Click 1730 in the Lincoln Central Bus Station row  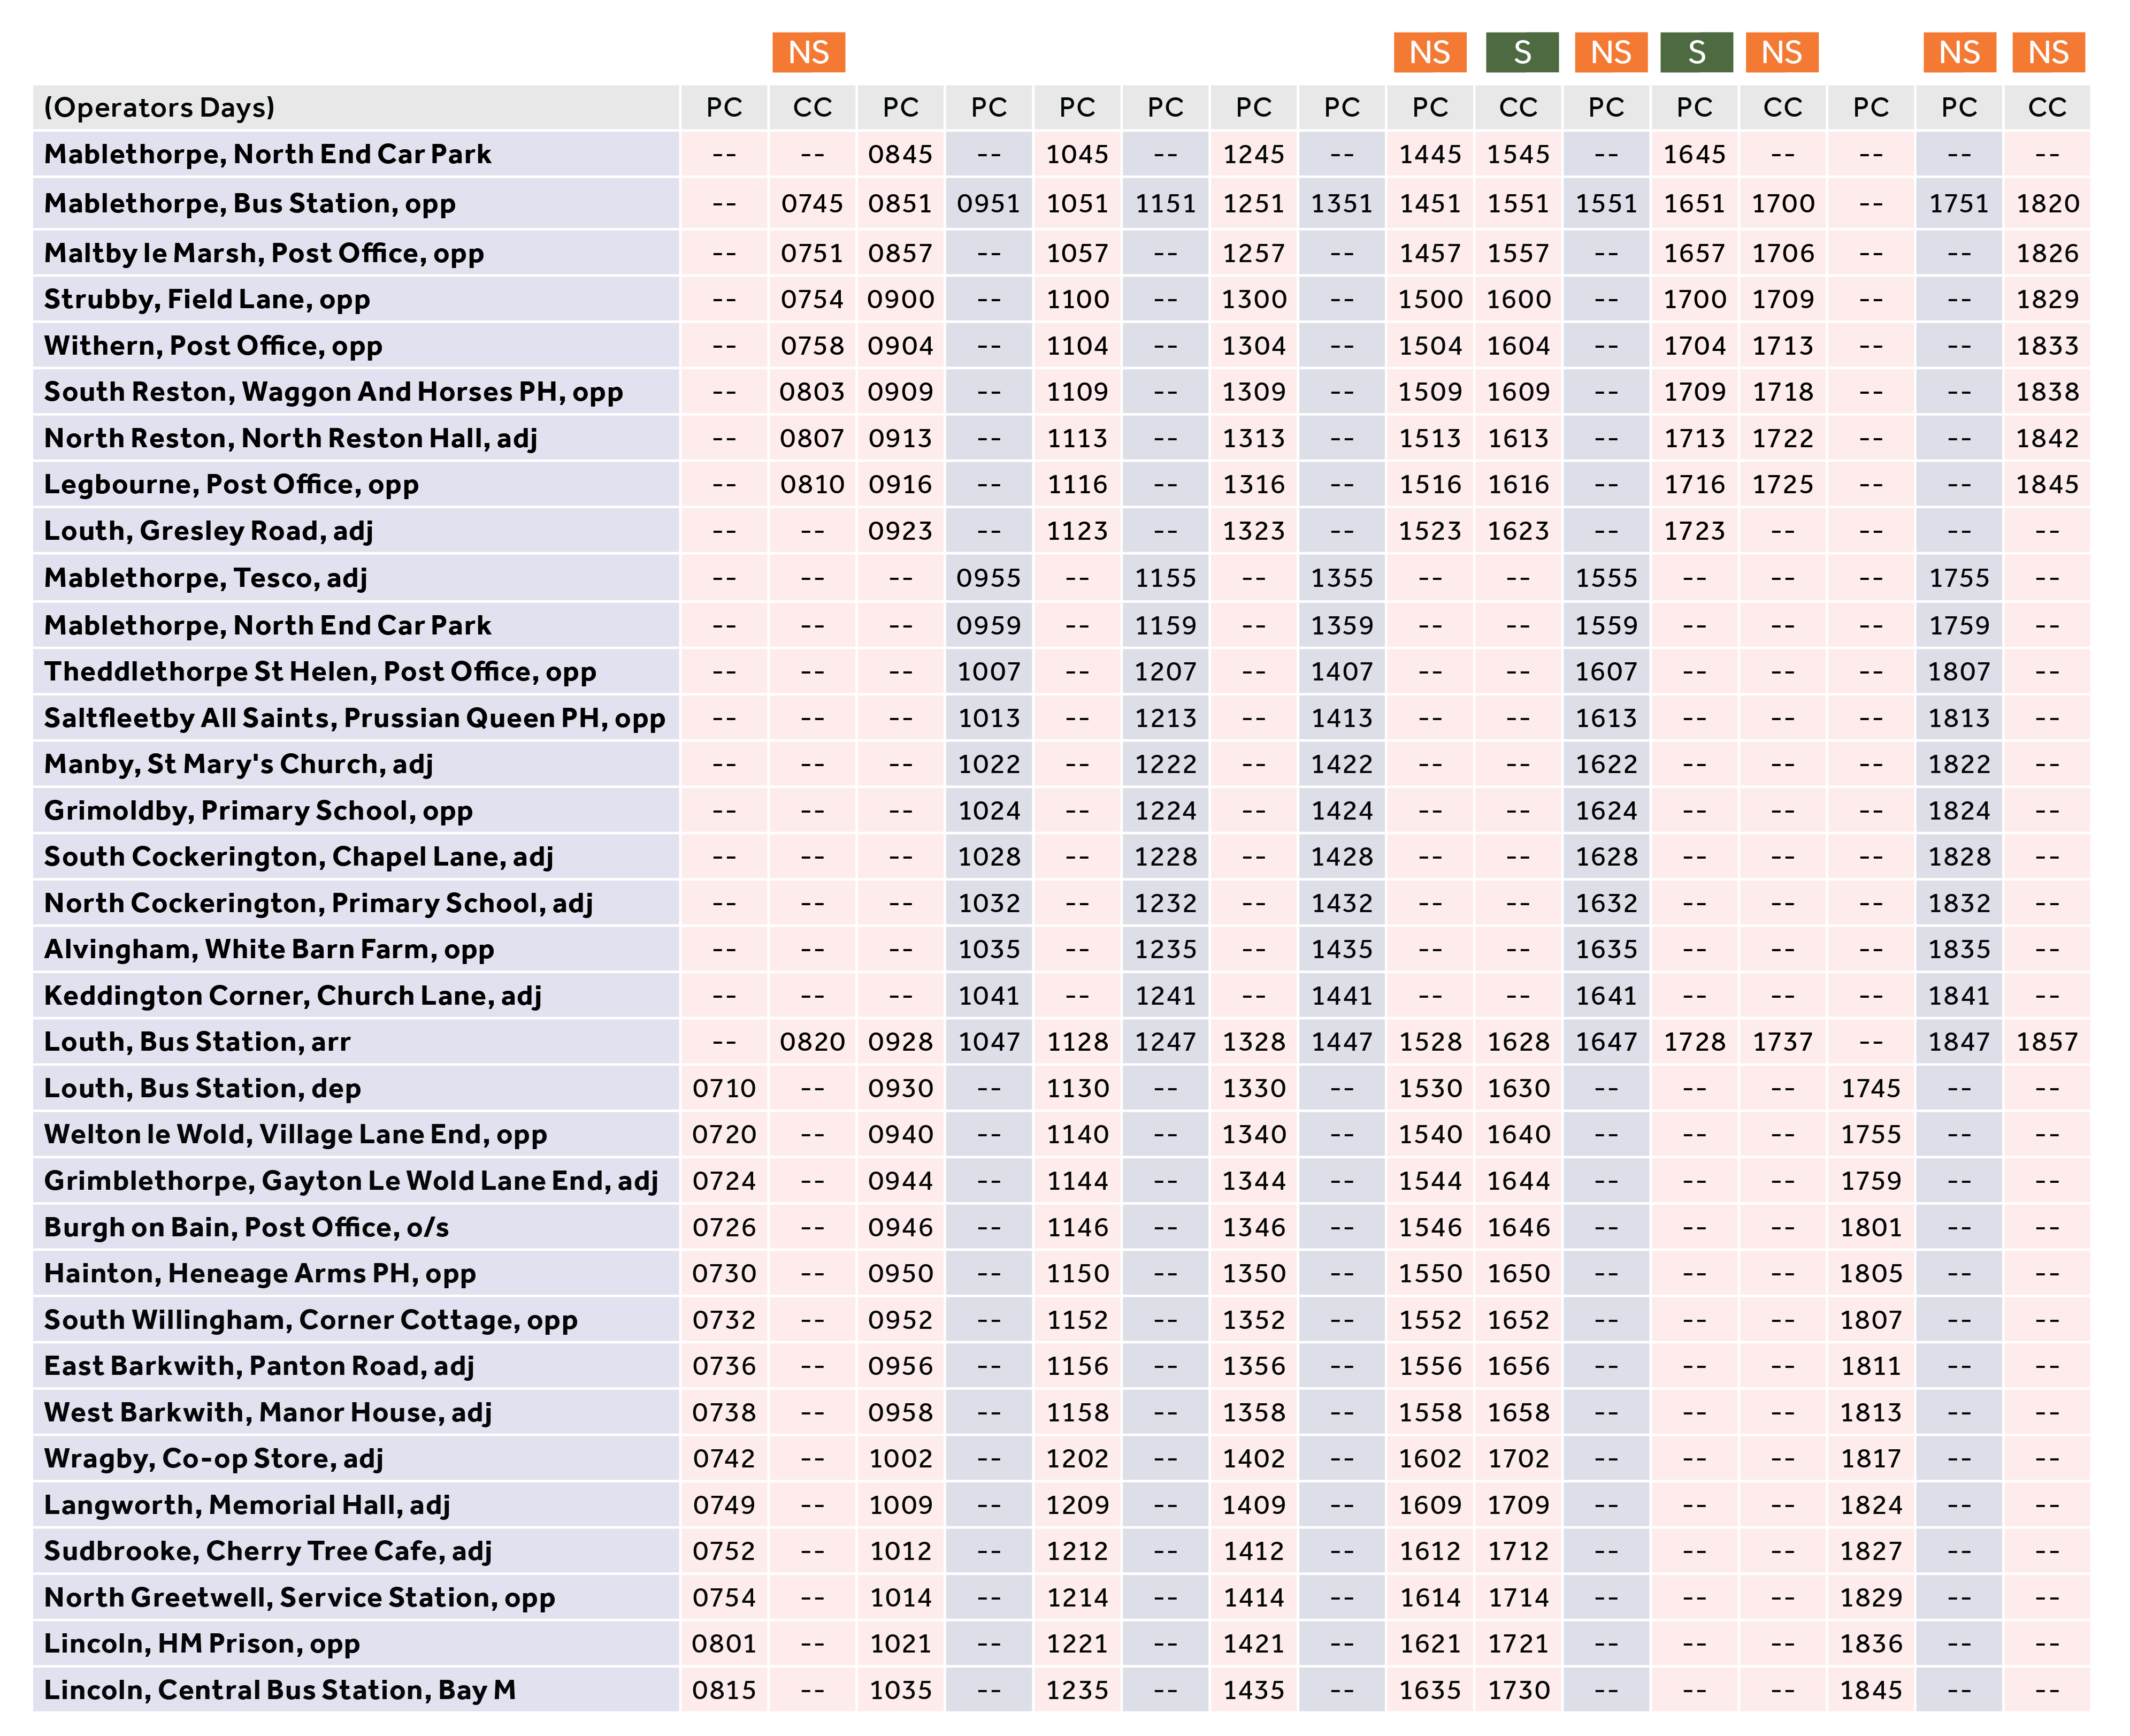pyautogui.click(x=1518, y=1690)
